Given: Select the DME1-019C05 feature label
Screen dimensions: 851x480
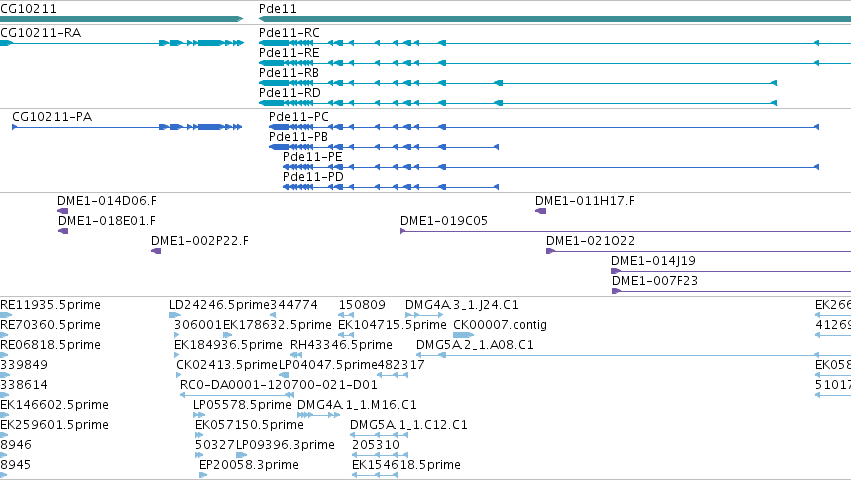Looking at the screenshot, I should pos(444,221).
